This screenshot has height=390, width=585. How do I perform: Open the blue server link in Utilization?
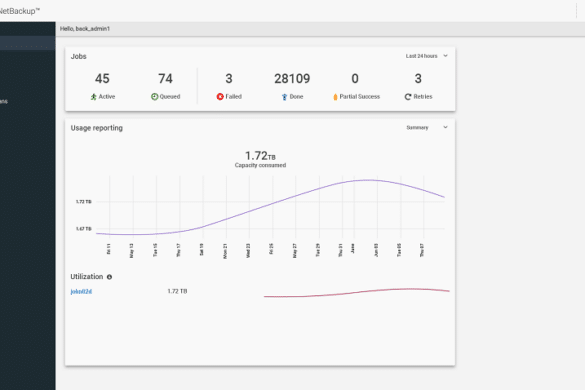tap(81, 291)
